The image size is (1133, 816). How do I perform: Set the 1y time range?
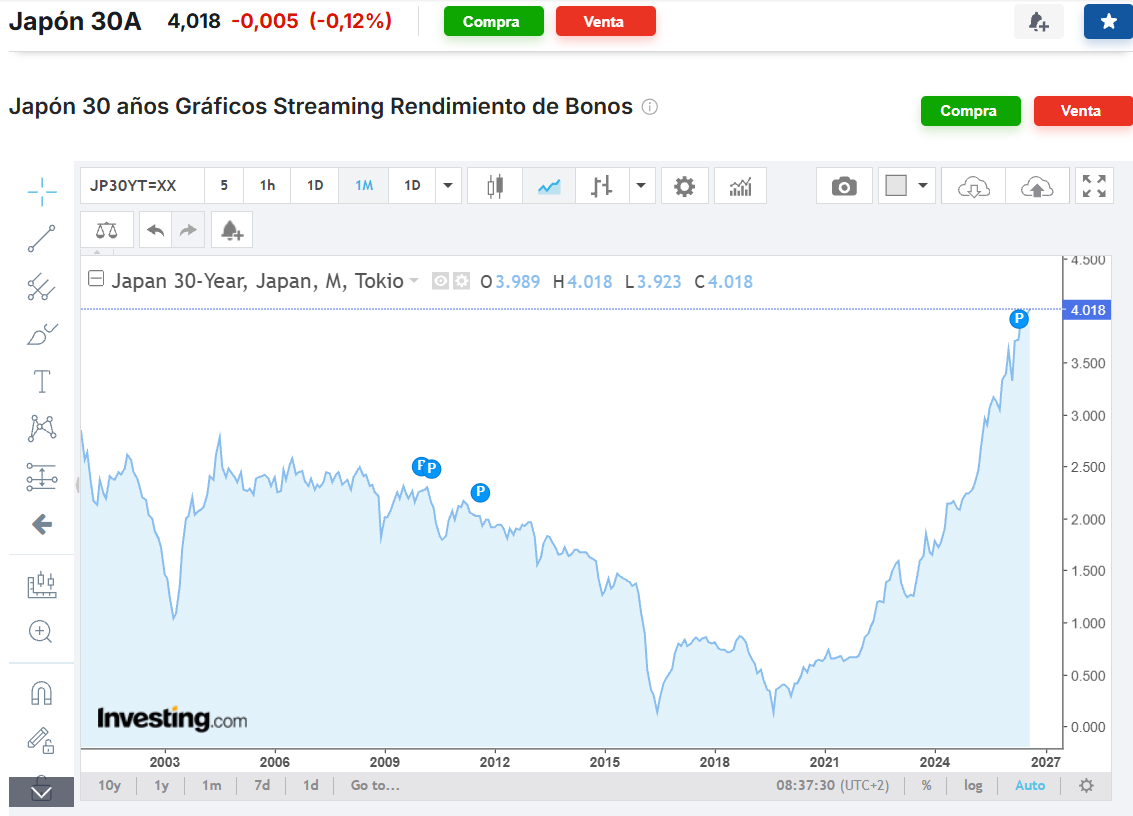[161, 785]
